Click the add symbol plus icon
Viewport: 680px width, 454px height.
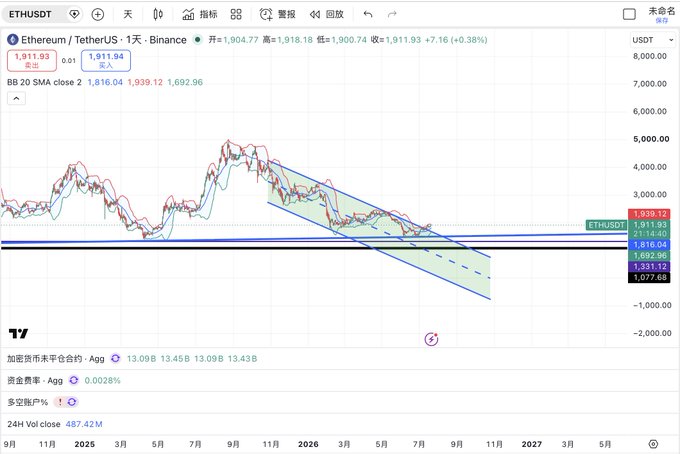point(98,14)
